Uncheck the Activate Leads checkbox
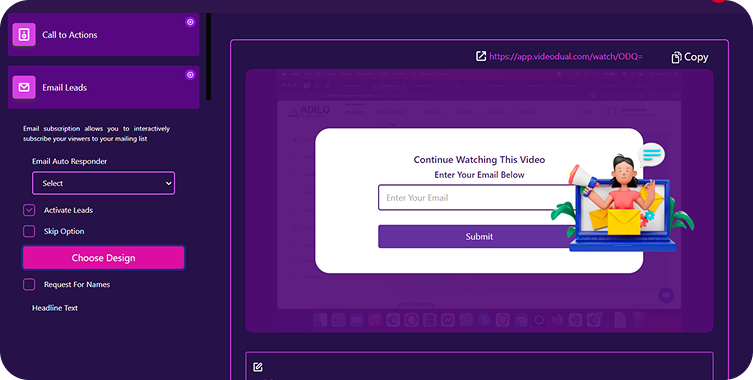 point(29,210)
